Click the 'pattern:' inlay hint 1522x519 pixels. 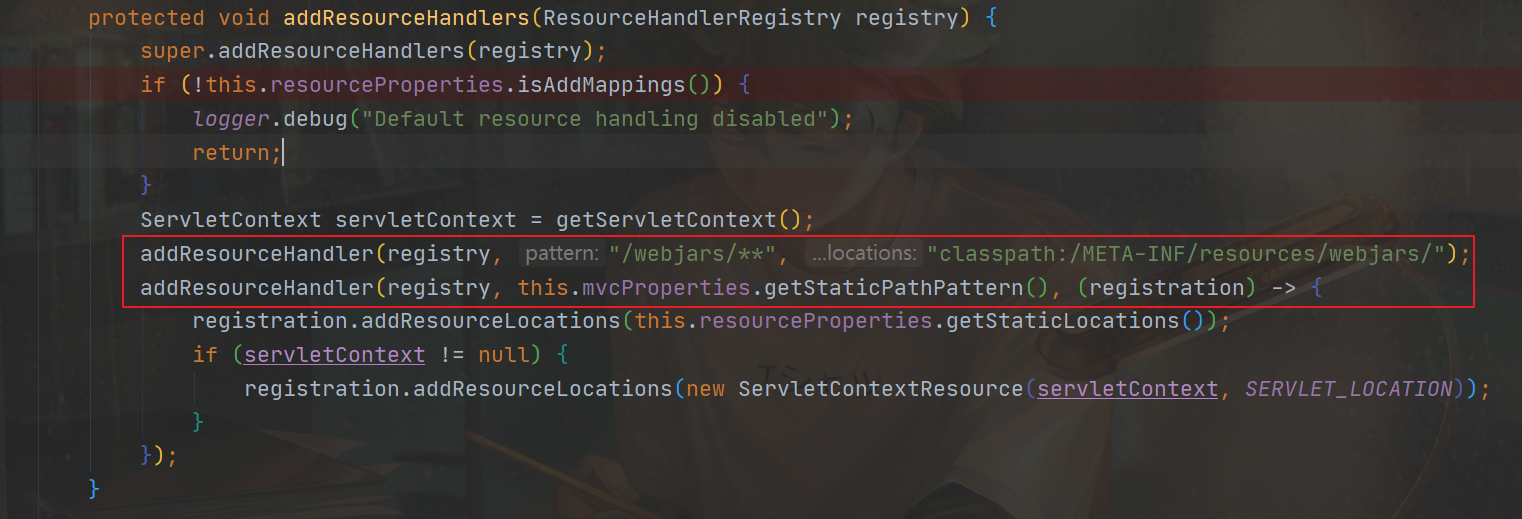563,254
